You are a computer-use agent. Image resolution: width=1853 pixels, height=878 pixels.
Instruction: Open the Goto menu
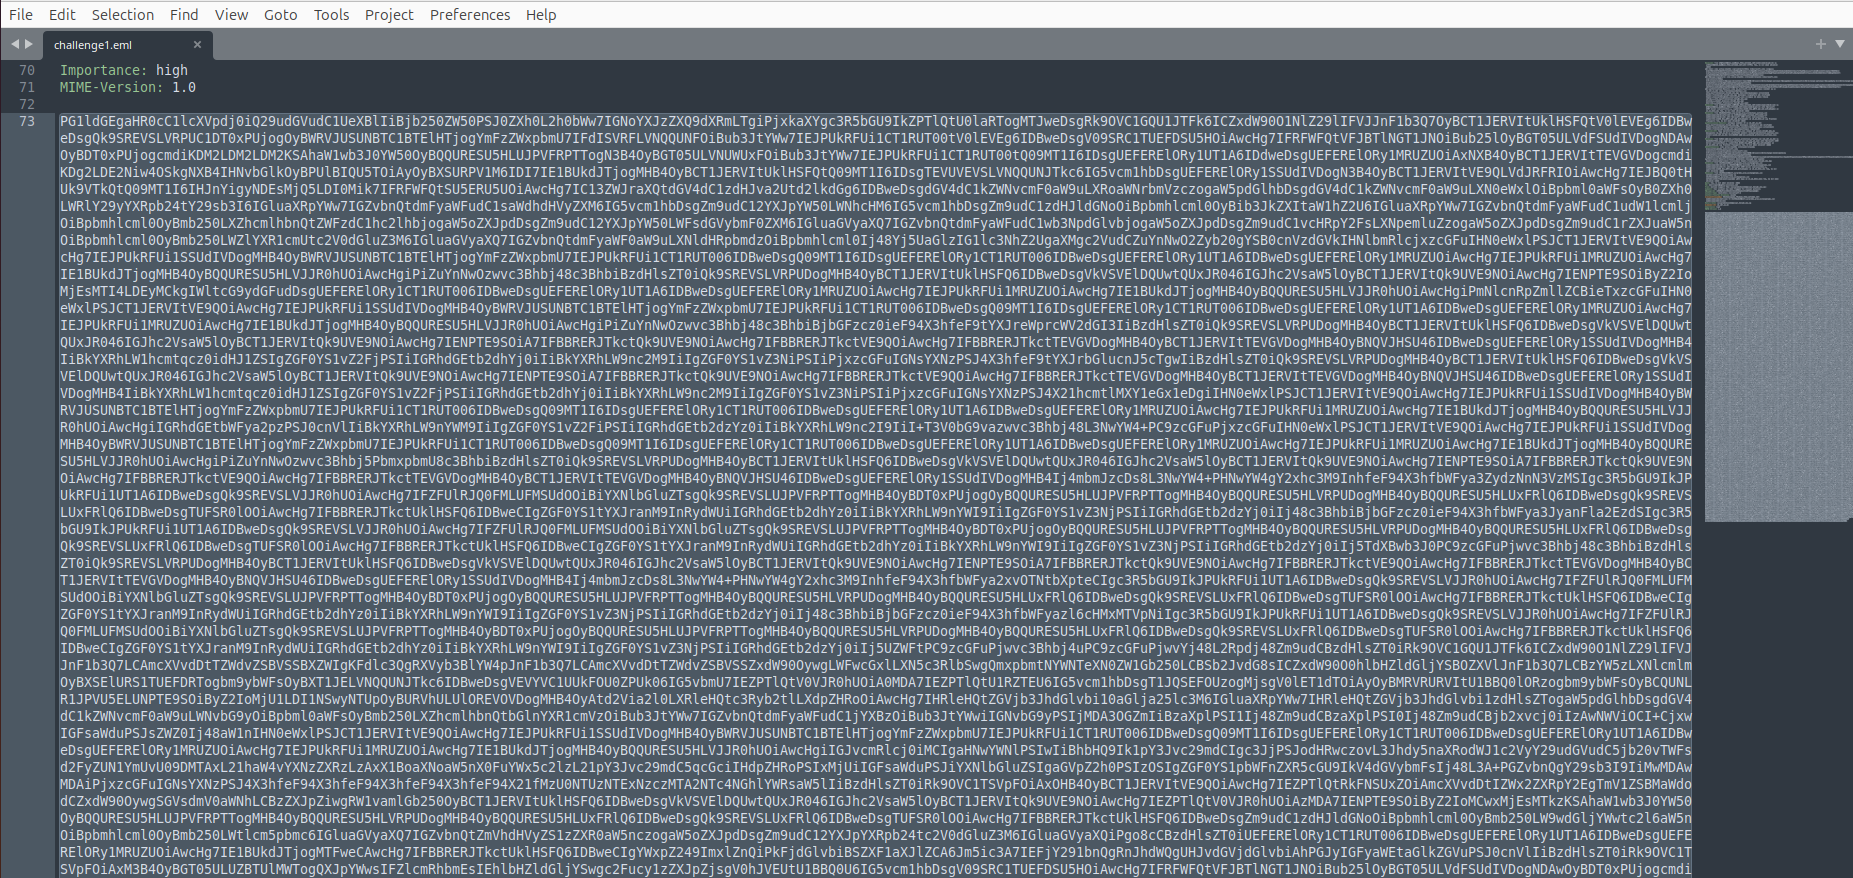click(x=281, y=14)
